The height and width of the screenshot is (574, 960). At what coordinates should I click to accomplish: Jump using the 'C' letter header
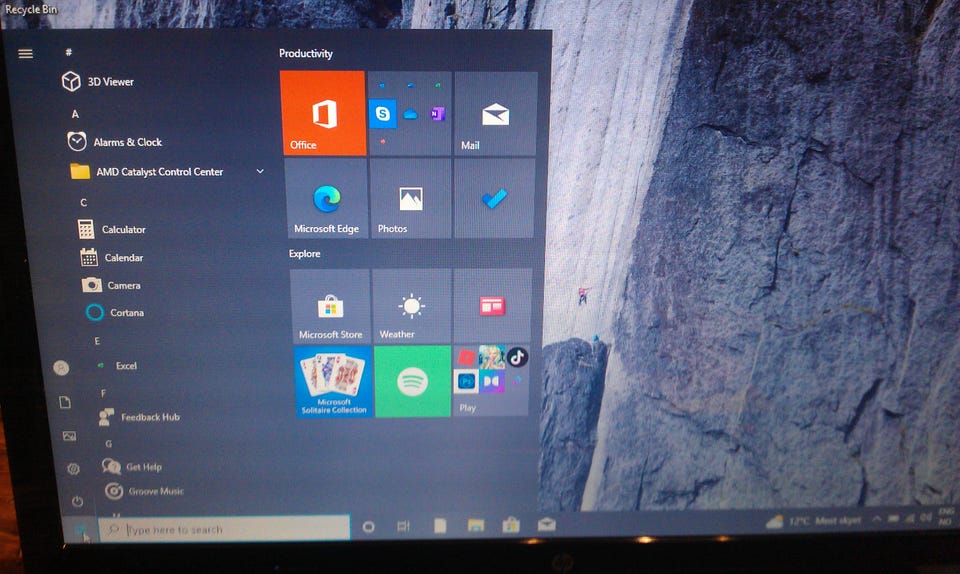tap(83, 203)
